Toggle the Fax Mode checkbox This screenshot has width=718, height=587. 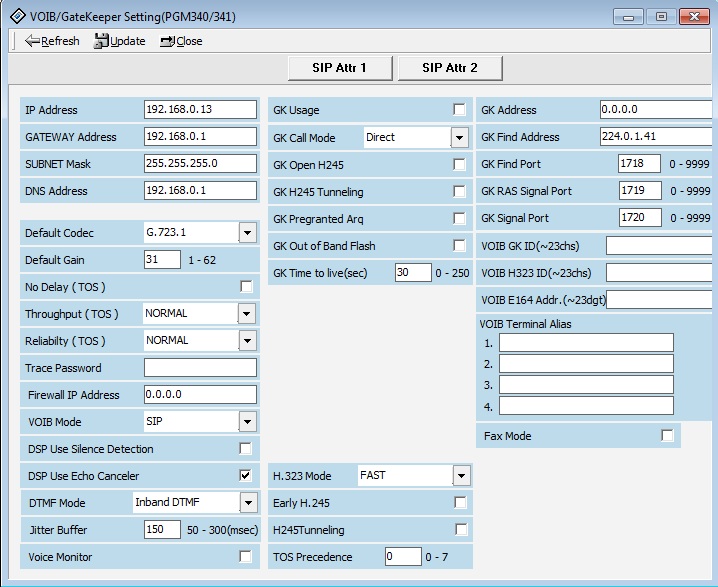click(667, 436)
